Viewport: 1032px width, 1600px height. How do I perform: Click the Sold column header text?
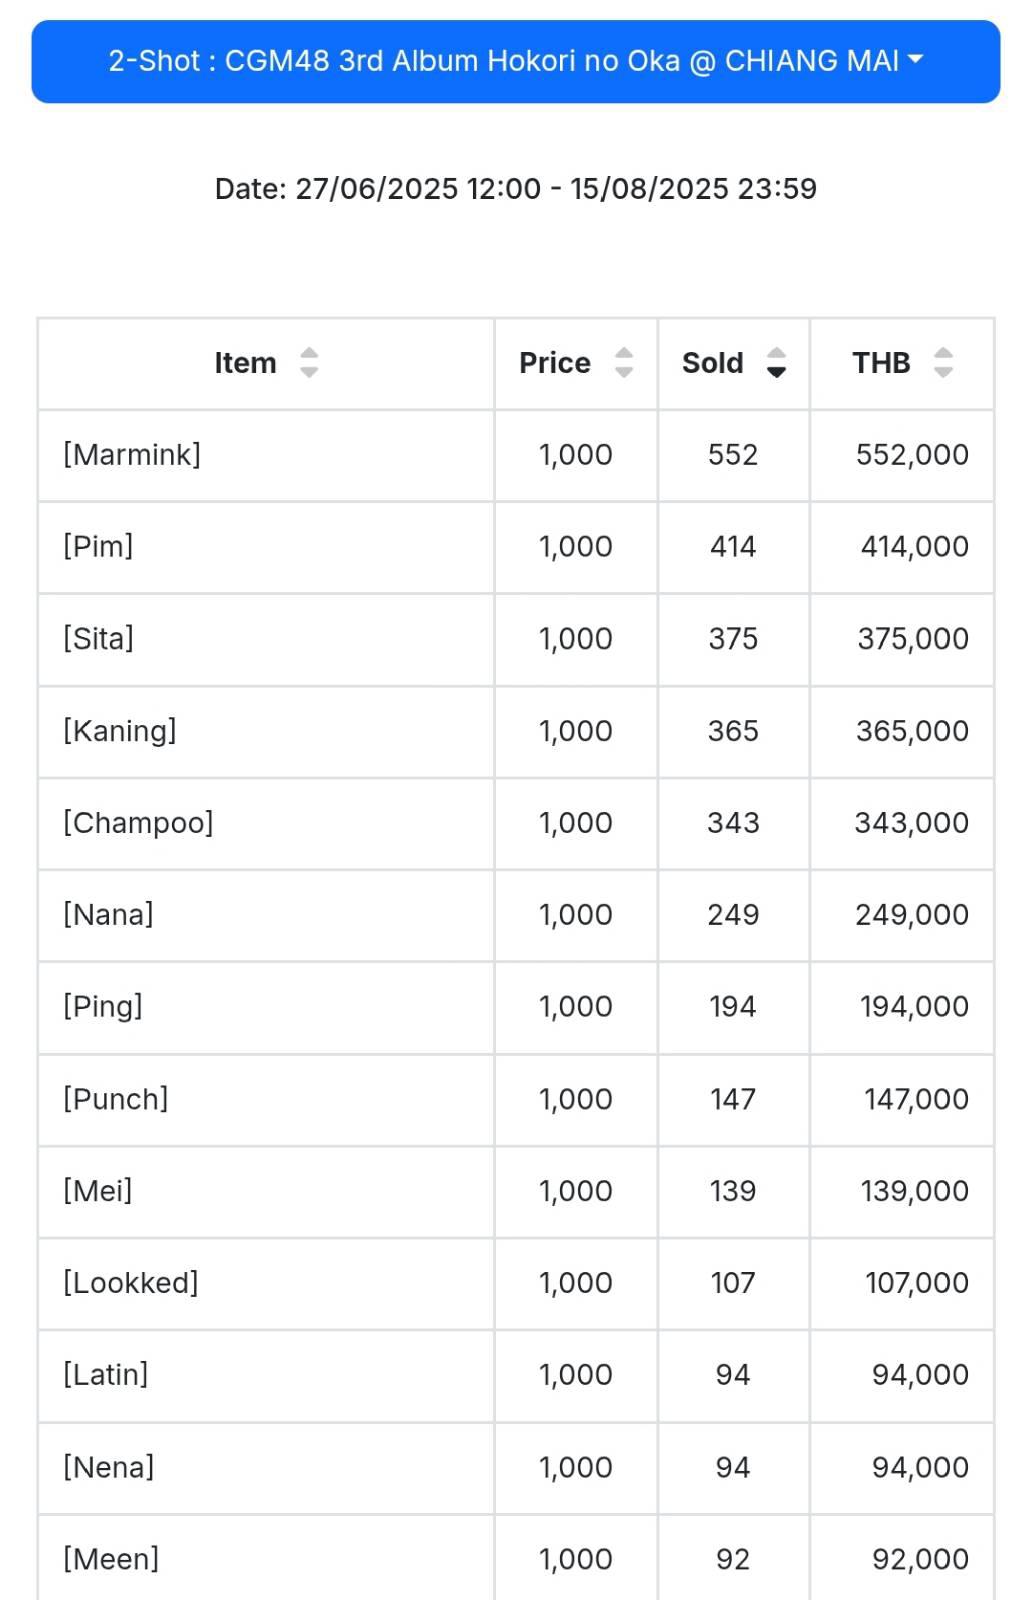[713, 363]
